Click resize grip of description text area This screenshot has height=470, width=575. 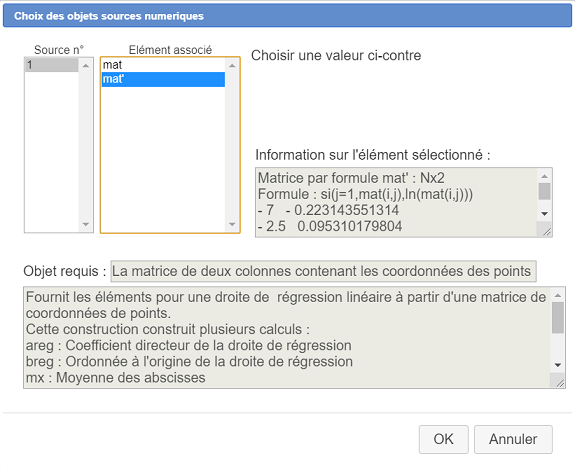pos(560,382)
